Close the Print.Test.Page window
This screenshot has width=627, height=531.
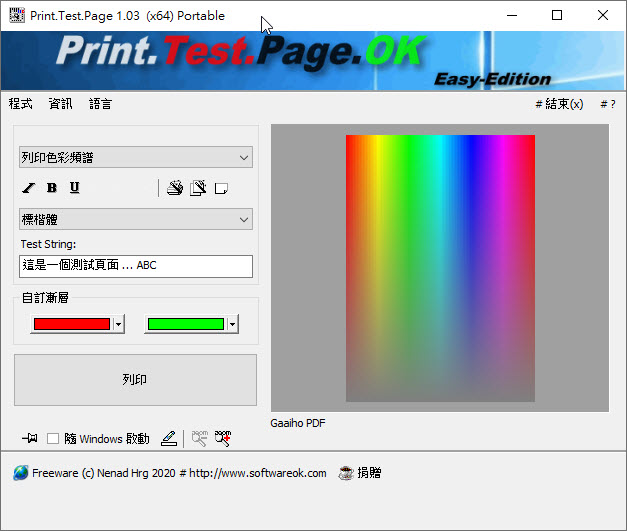tap(603, 15)
